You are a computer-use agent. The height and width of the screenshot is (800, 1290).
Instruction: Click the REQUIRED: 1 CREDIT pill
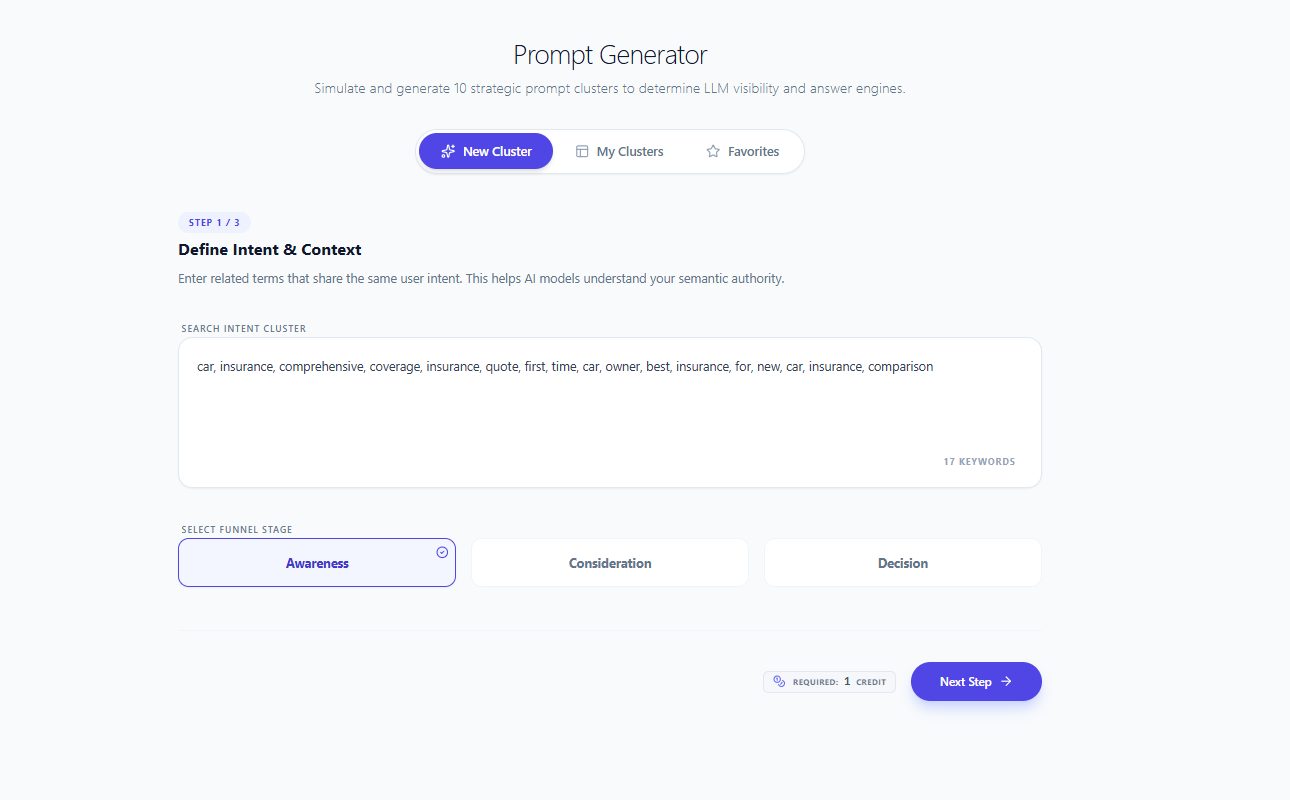pyautogui.click(x=829, y=681)
